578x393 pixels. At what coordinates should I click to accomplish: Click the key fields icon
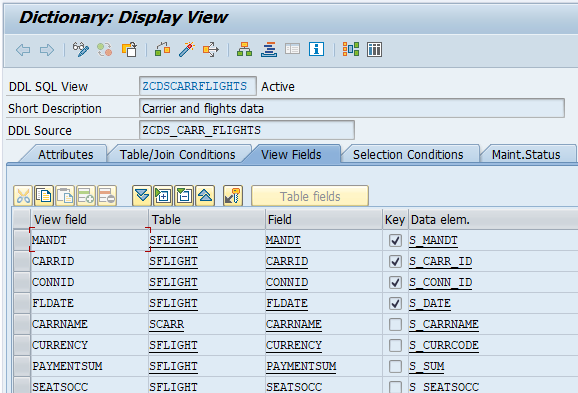233,196
